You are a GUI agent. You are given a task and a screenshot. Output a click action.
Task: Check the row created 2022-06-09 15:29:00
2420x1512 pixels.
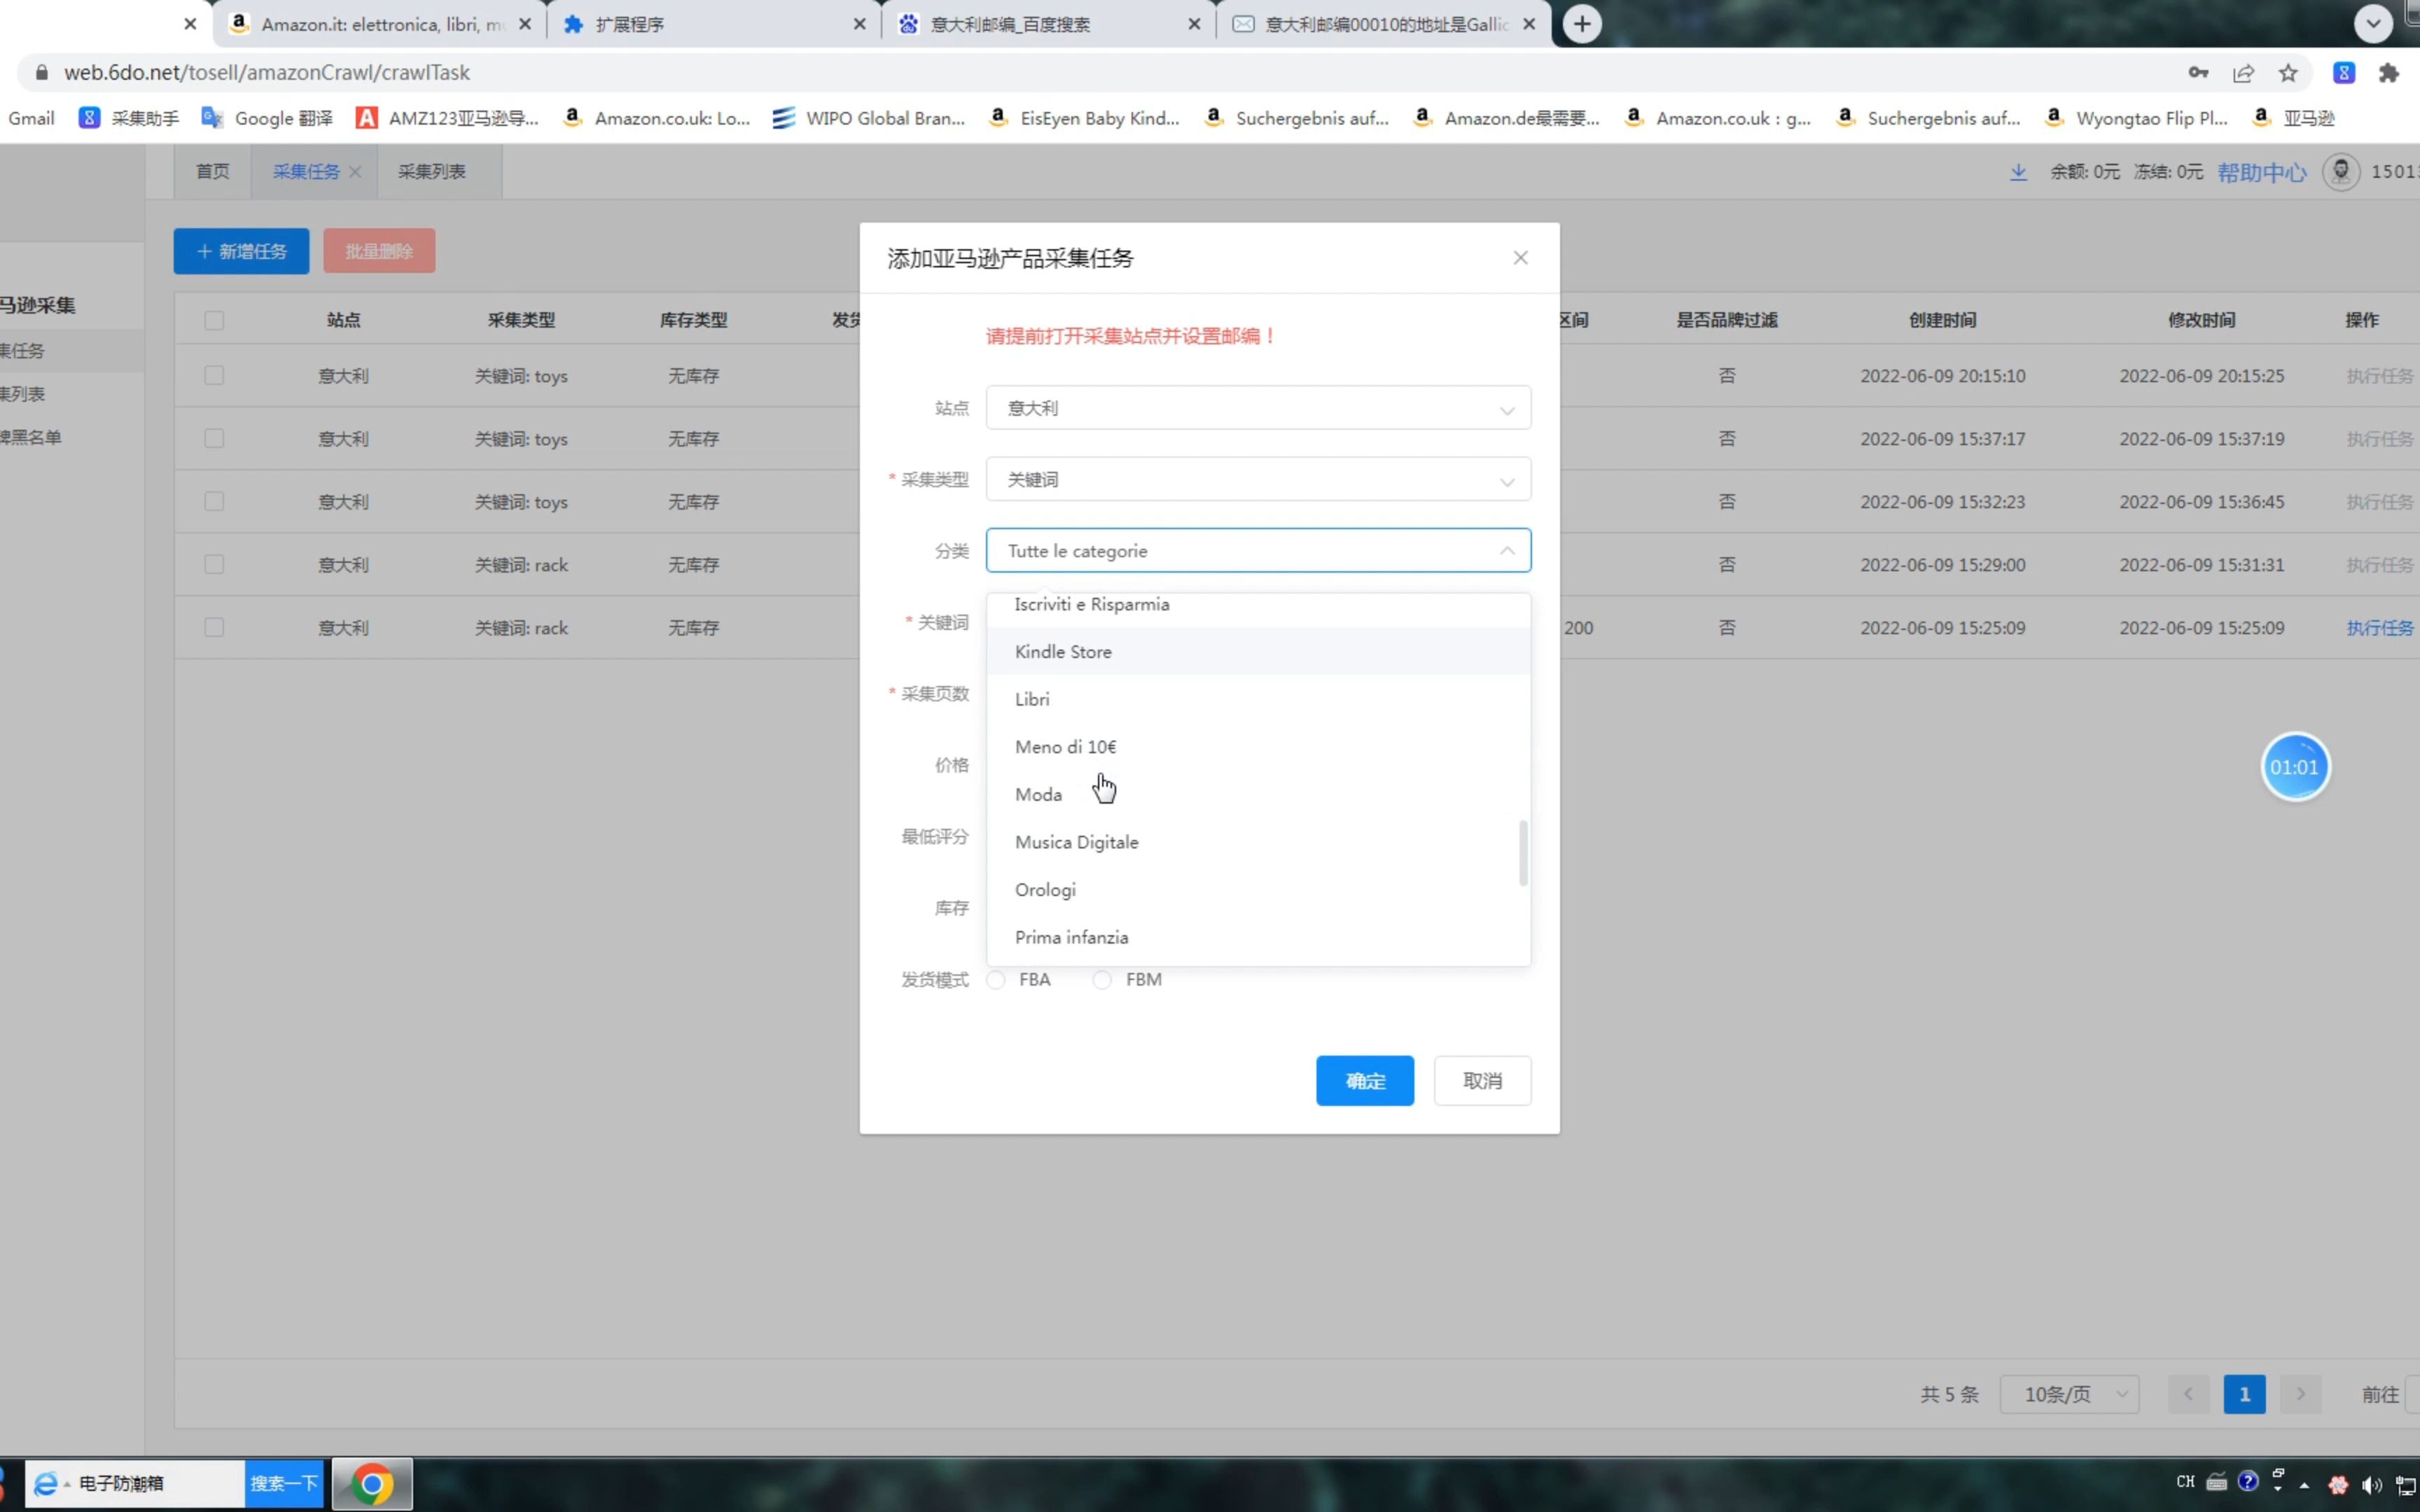tap(214, 565)
